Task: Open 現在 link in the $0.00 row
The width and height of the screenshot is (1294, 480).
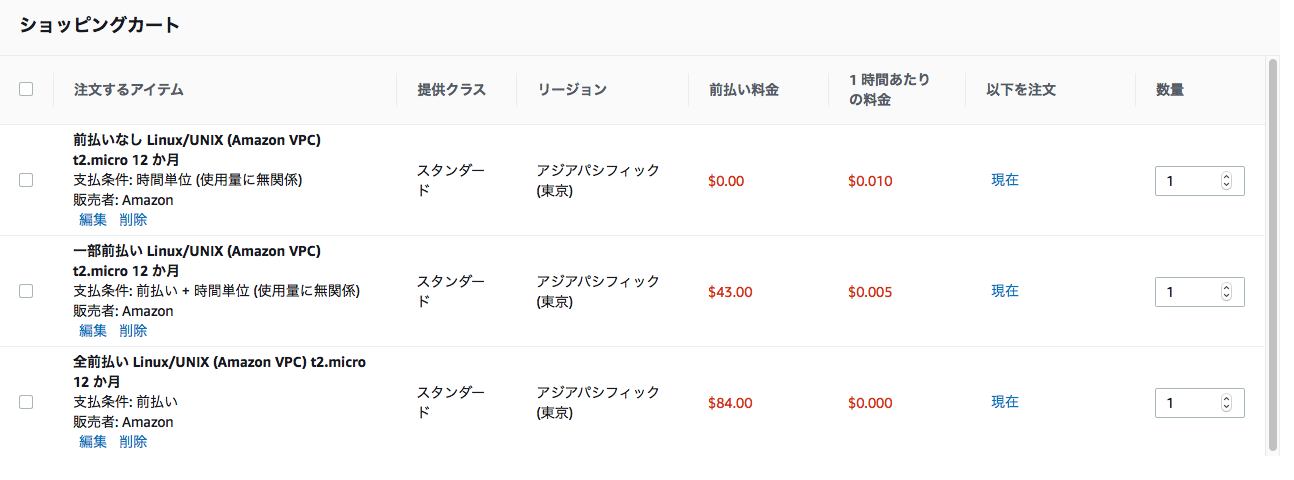Action: 1005,180
